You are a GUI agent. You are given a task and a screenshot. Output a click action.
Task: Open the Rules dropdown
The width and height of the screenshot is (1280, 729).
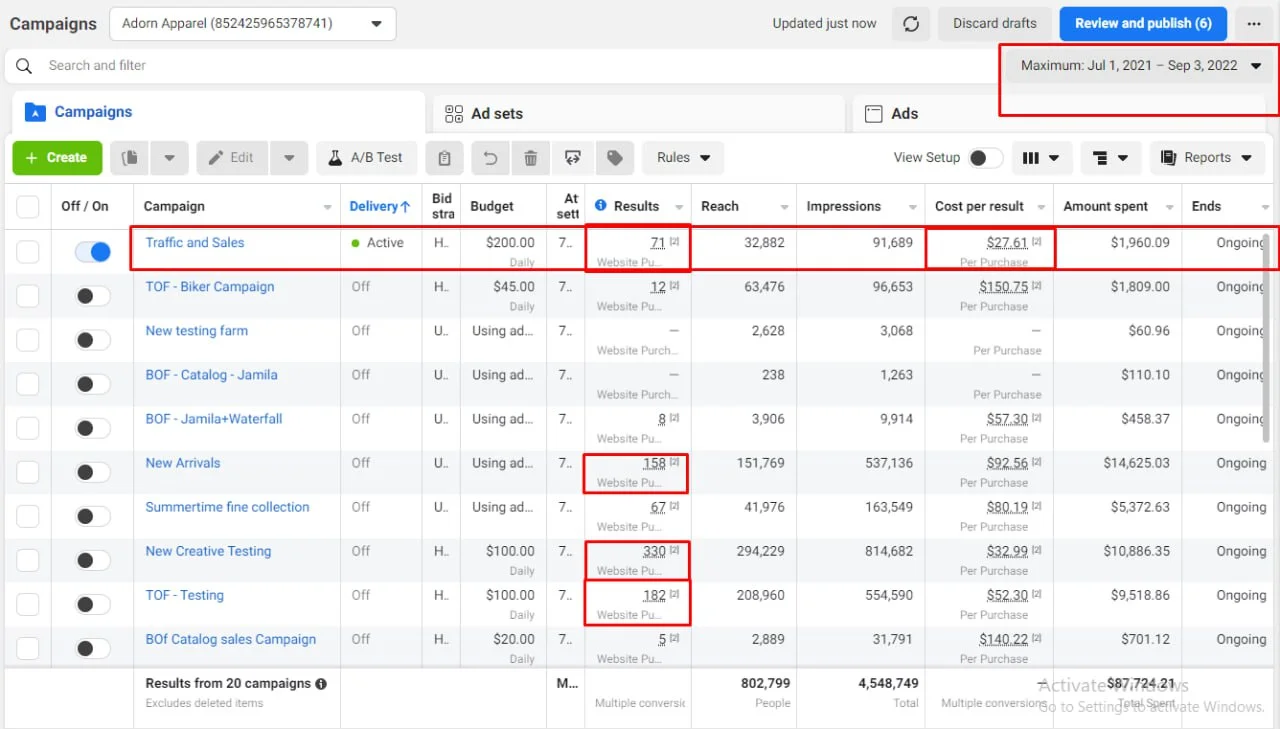pos(683,158)
